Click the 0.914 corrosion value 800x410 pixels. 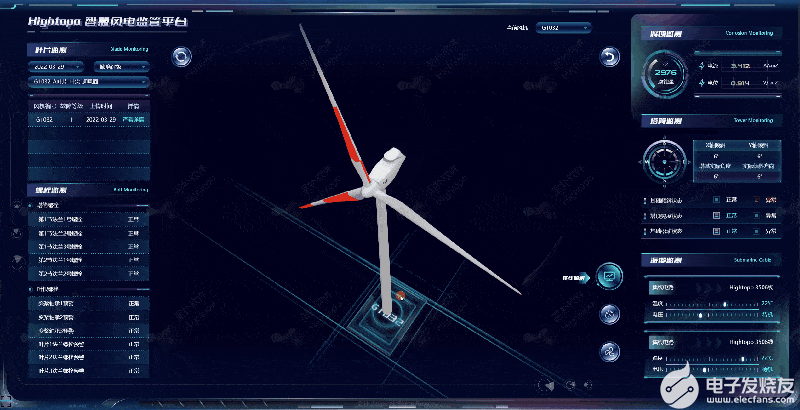click(740, 83)
